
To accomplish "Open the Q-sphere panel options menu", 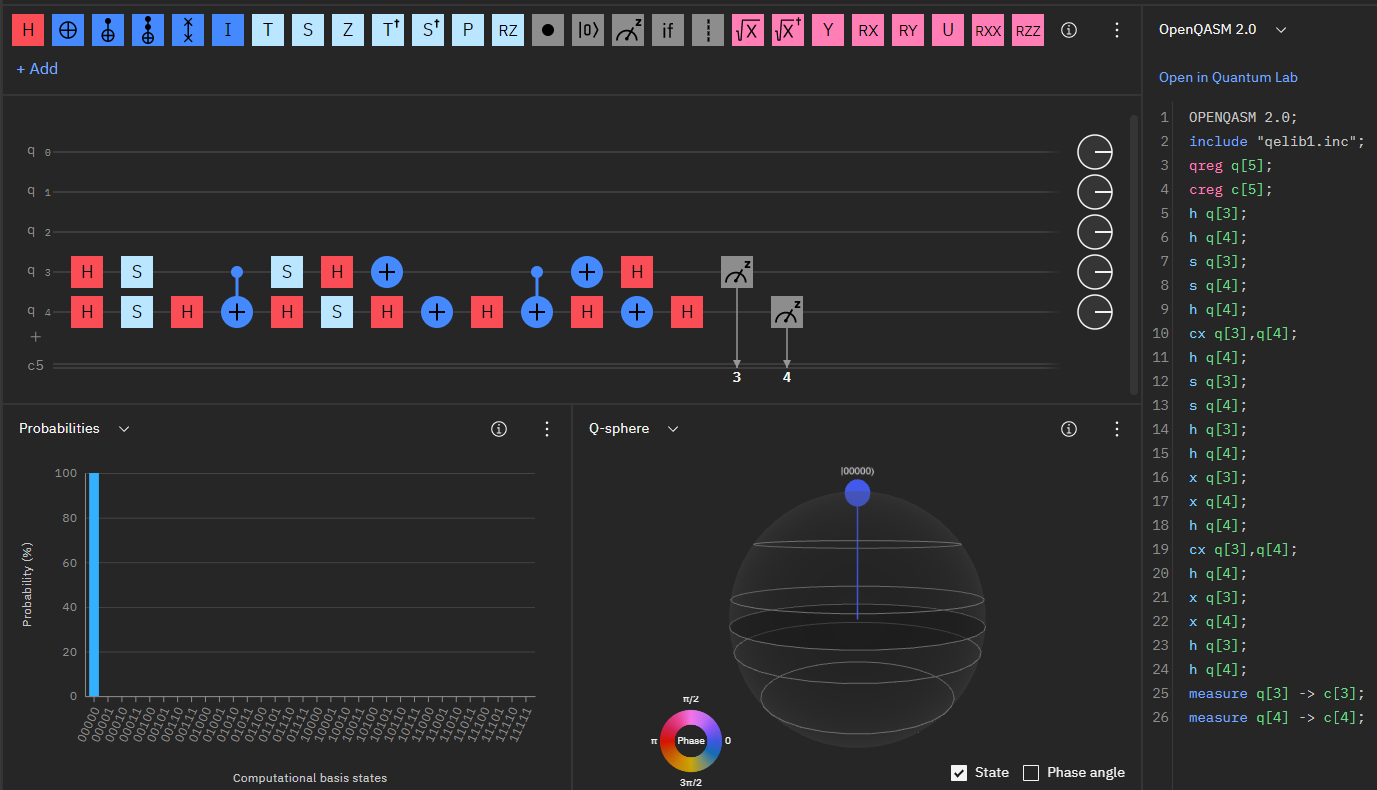I will point(1117,429).
